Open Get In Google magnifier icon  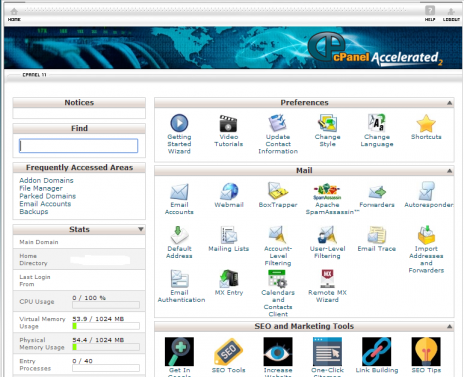click(179, 351)
